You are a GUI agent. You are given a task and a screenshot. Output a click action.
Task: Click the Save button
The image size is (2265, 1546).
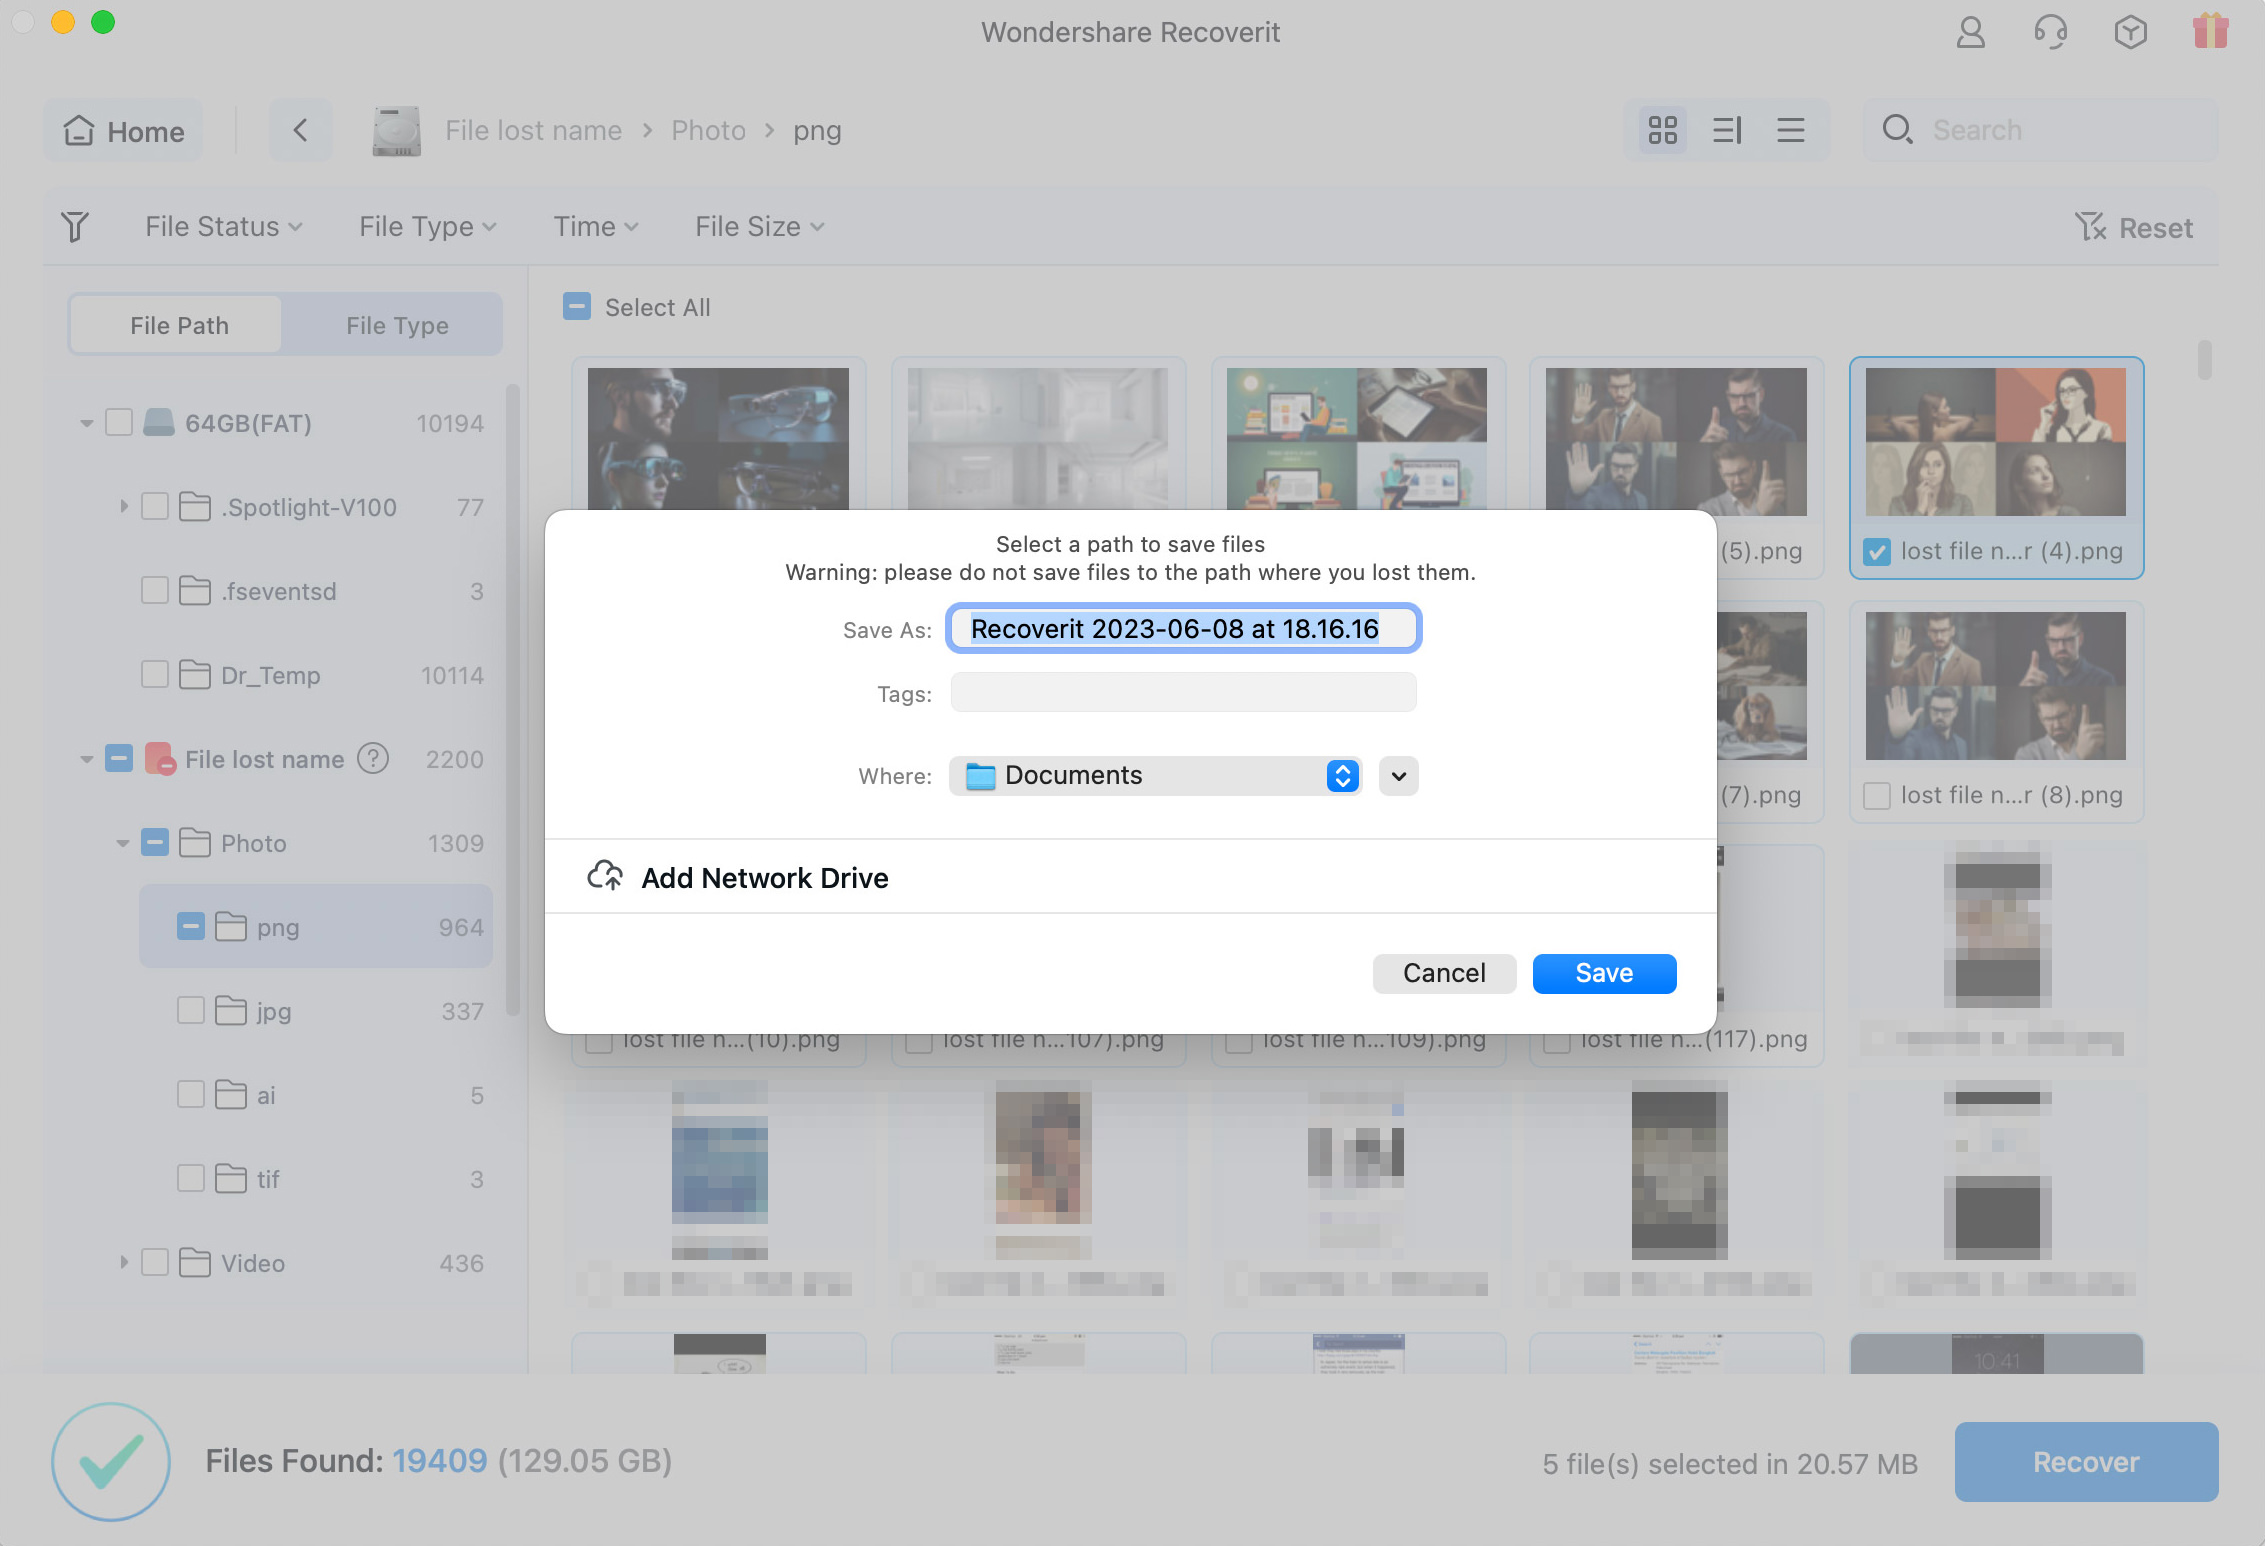(1604, 973)
